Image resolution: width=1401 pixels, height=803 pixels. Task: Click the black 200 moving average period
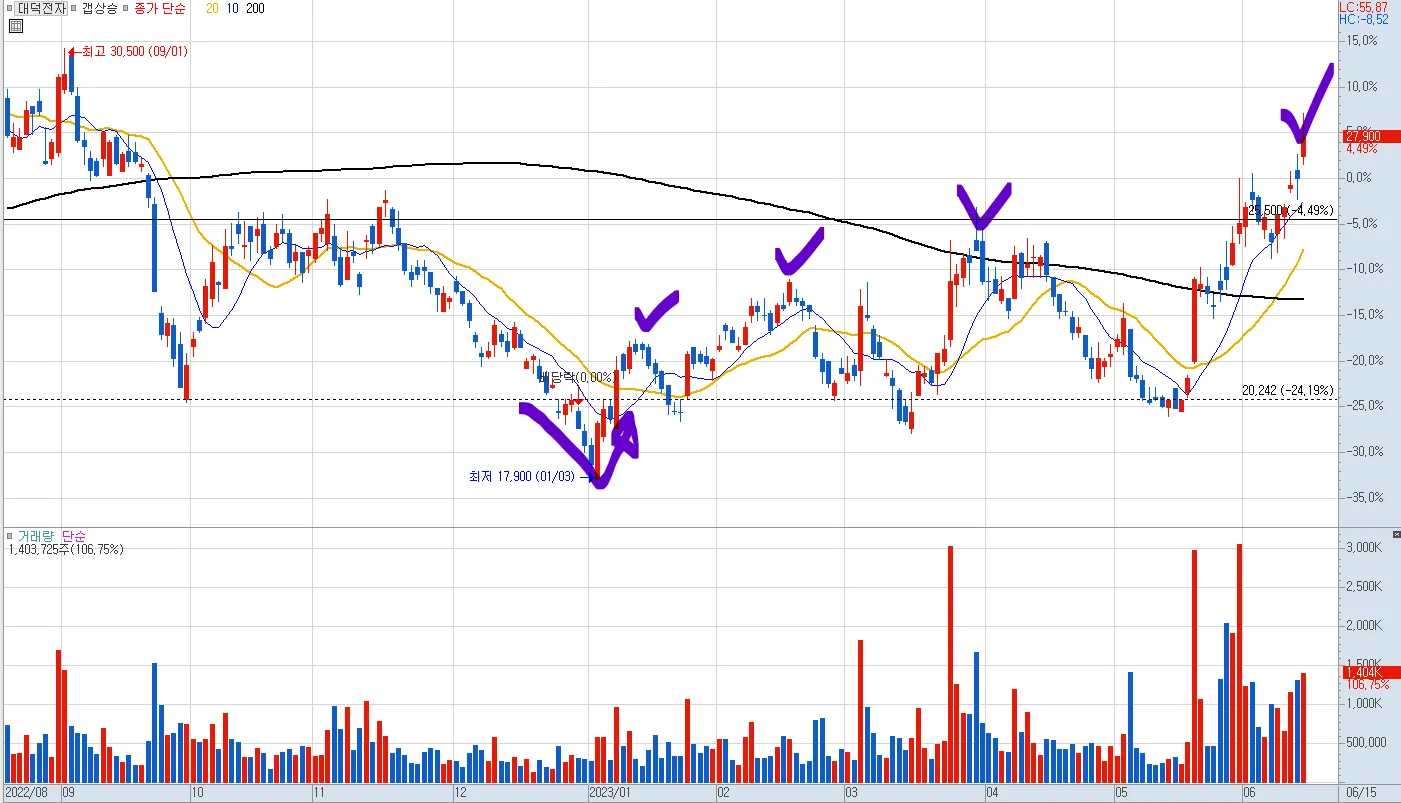[x=255, y=8]
